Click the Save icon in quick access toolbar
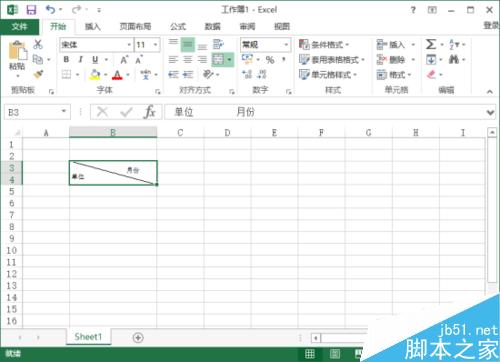The height and width of the screenshot is (362, 500). coord(31,10)
